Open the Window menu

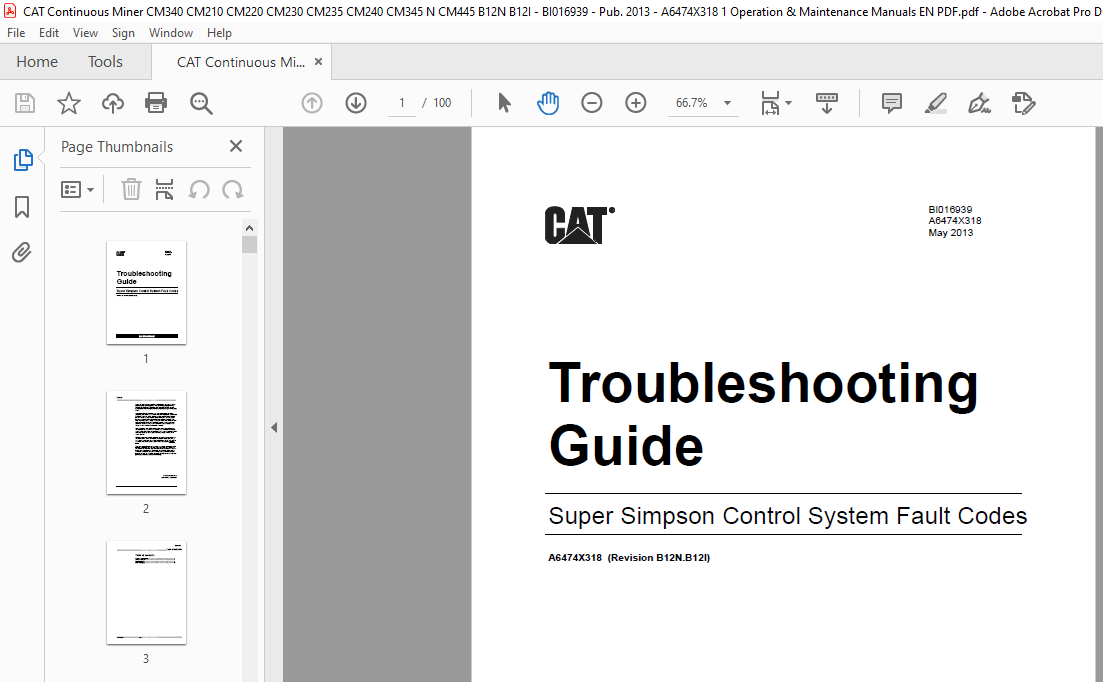[x=171, y=33]
